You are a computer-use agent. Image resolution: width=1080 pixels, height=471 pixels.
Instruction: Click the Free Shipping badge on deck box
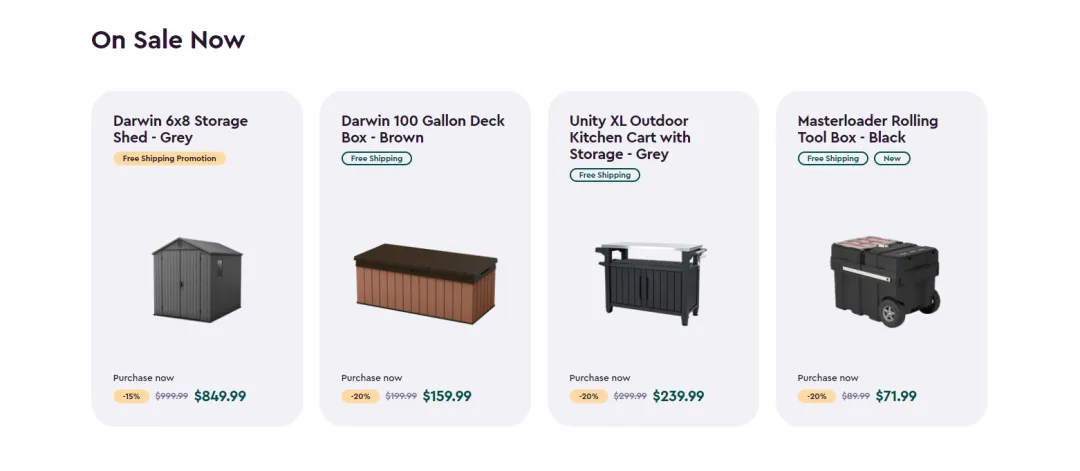[x=376, y=159]
